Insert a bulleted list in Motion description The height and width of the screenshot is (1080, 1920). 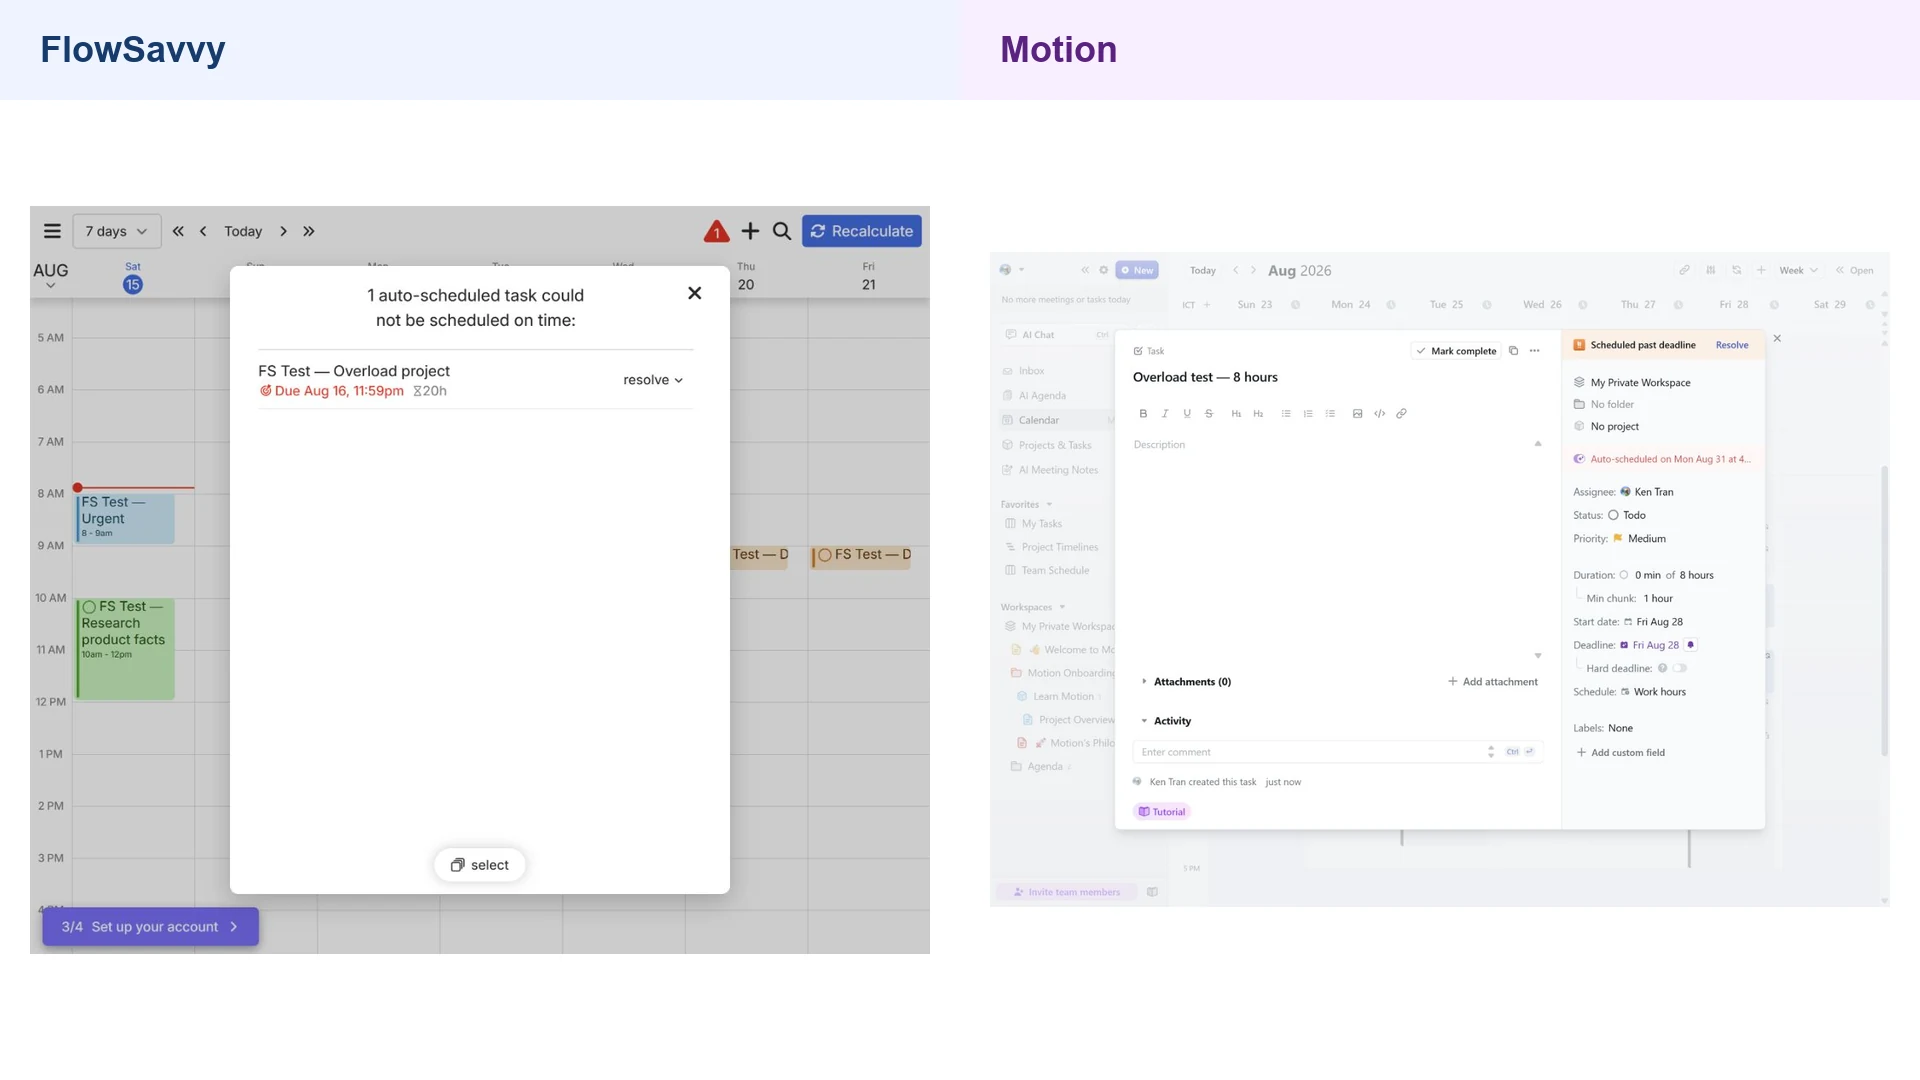[1286, 413]
